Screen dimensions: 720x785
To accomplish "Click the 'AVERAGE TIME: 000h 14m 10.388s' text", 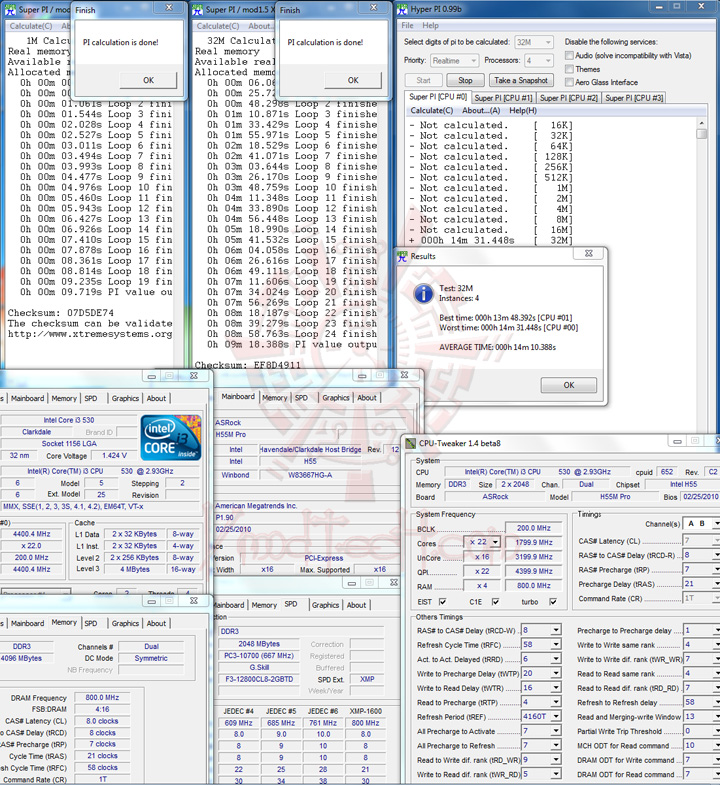I will point(497,347).
